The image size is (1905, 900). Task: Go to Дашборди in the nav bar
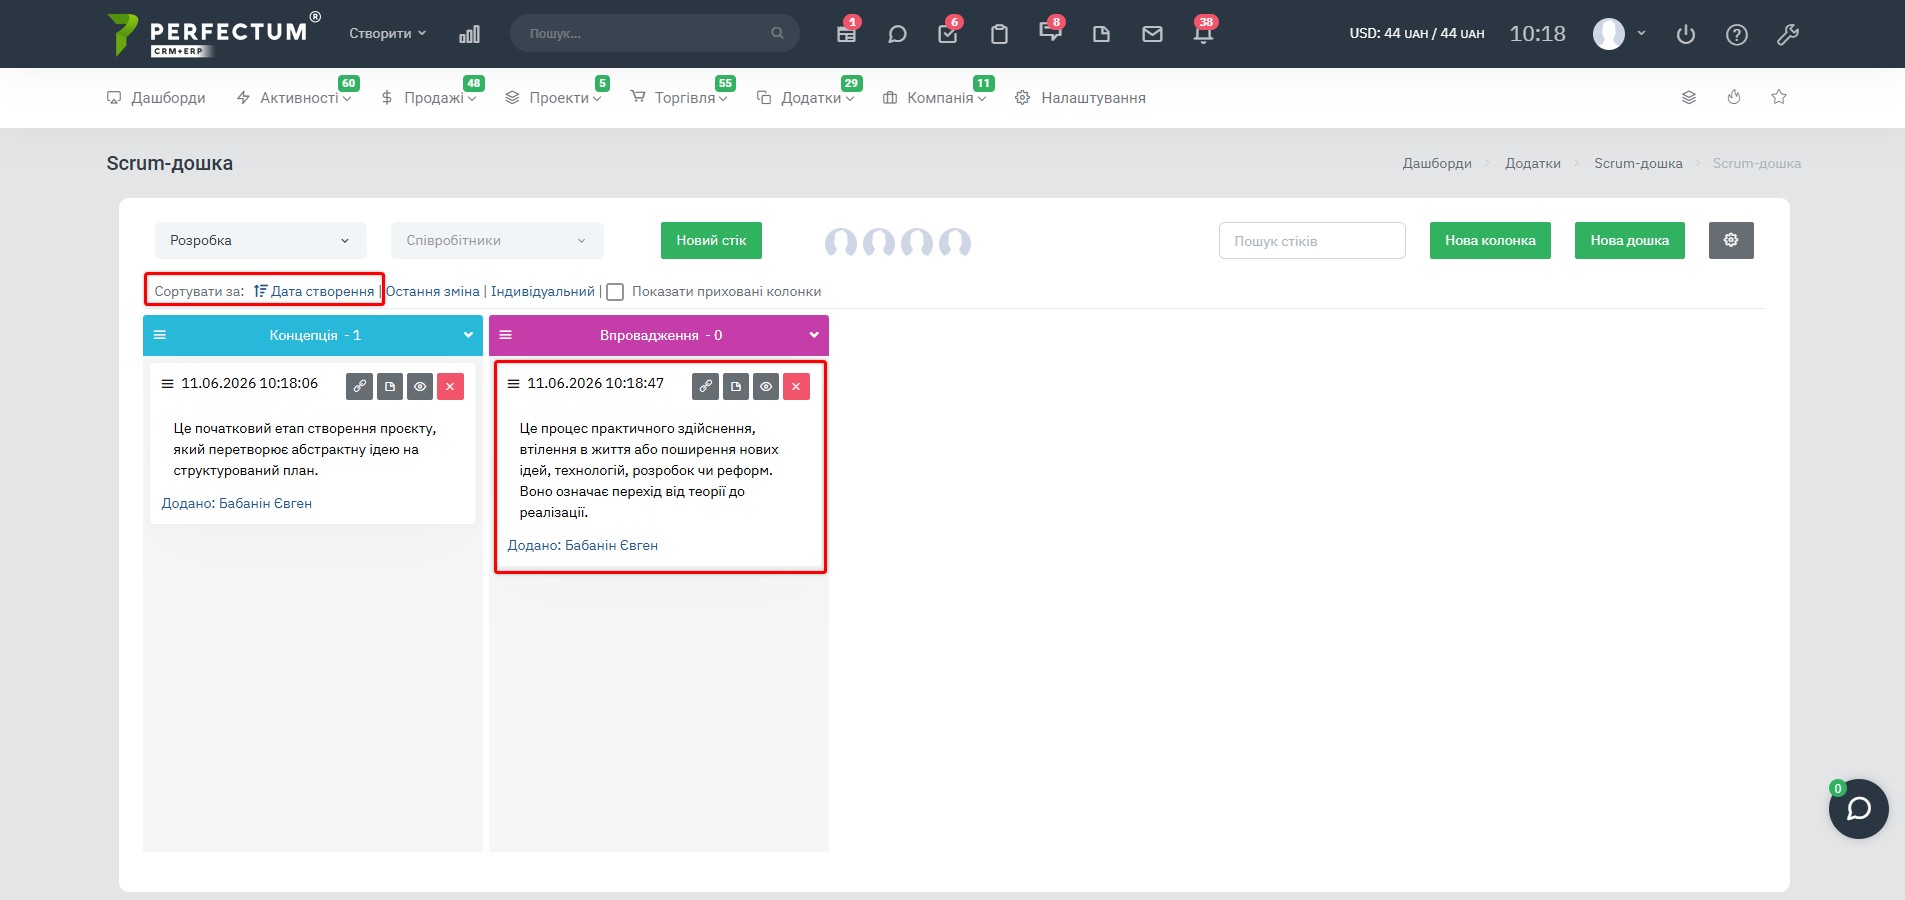156,97
